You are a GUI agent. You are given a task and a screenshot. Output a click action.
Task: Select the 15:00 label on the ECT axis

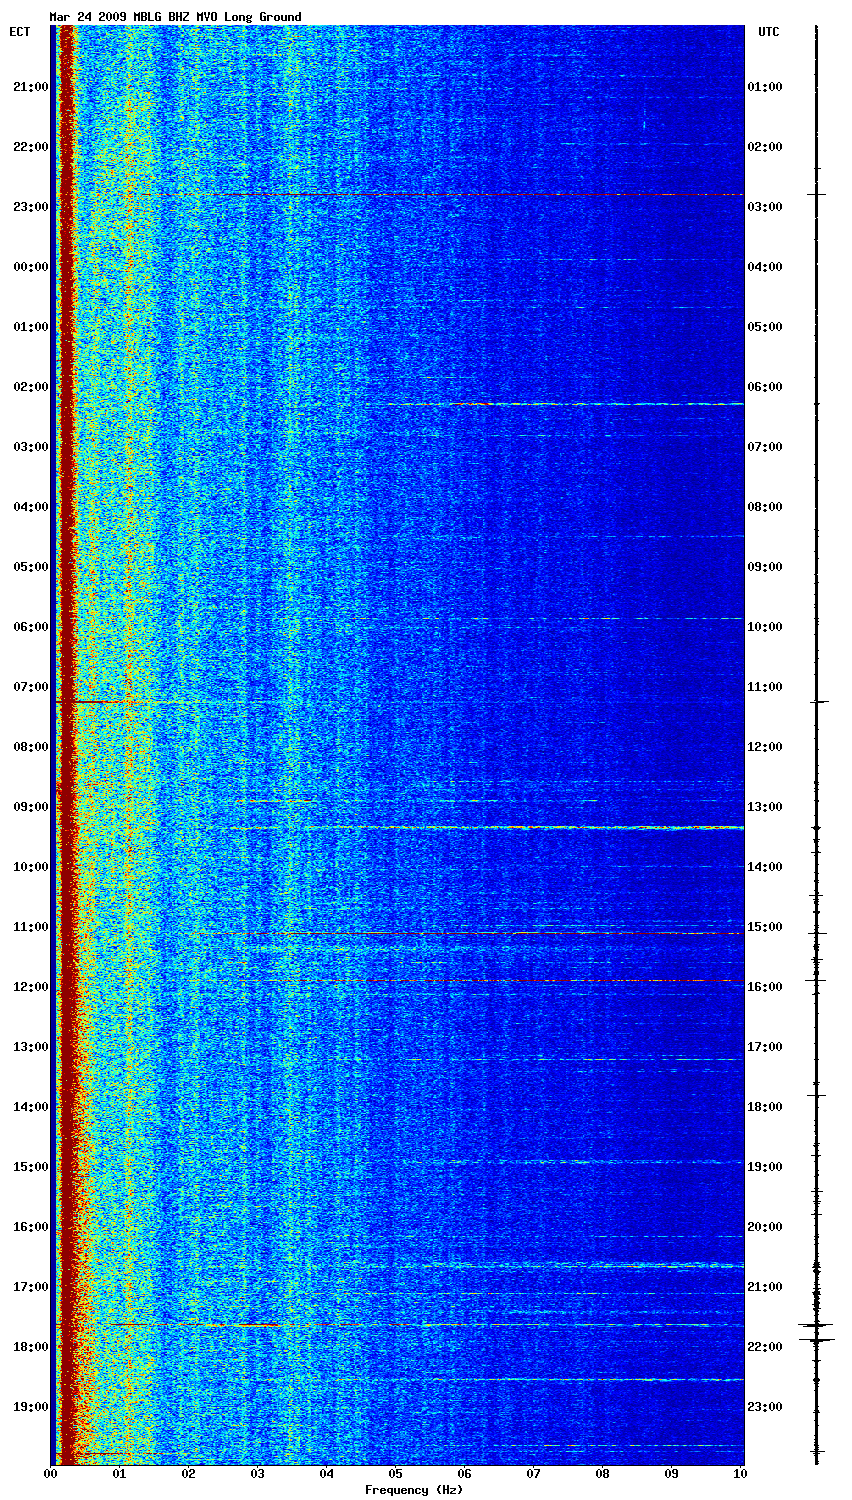(31, 1167)
